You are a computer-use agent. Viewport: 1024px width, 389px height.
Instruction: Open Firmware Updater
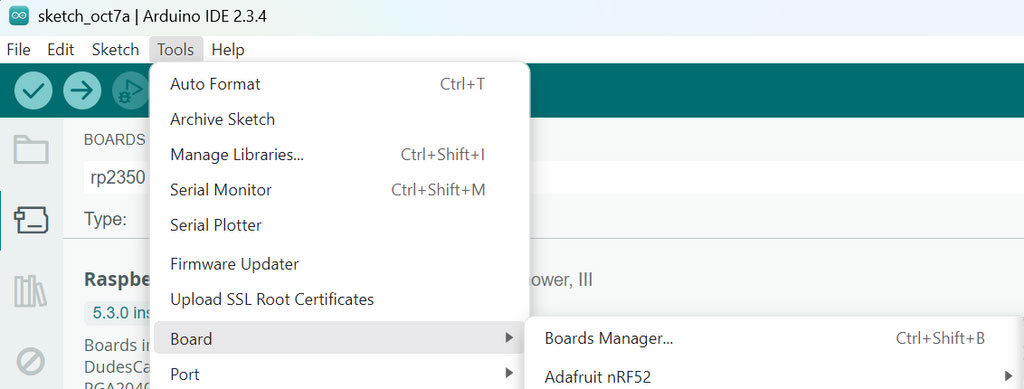[340, 264]
